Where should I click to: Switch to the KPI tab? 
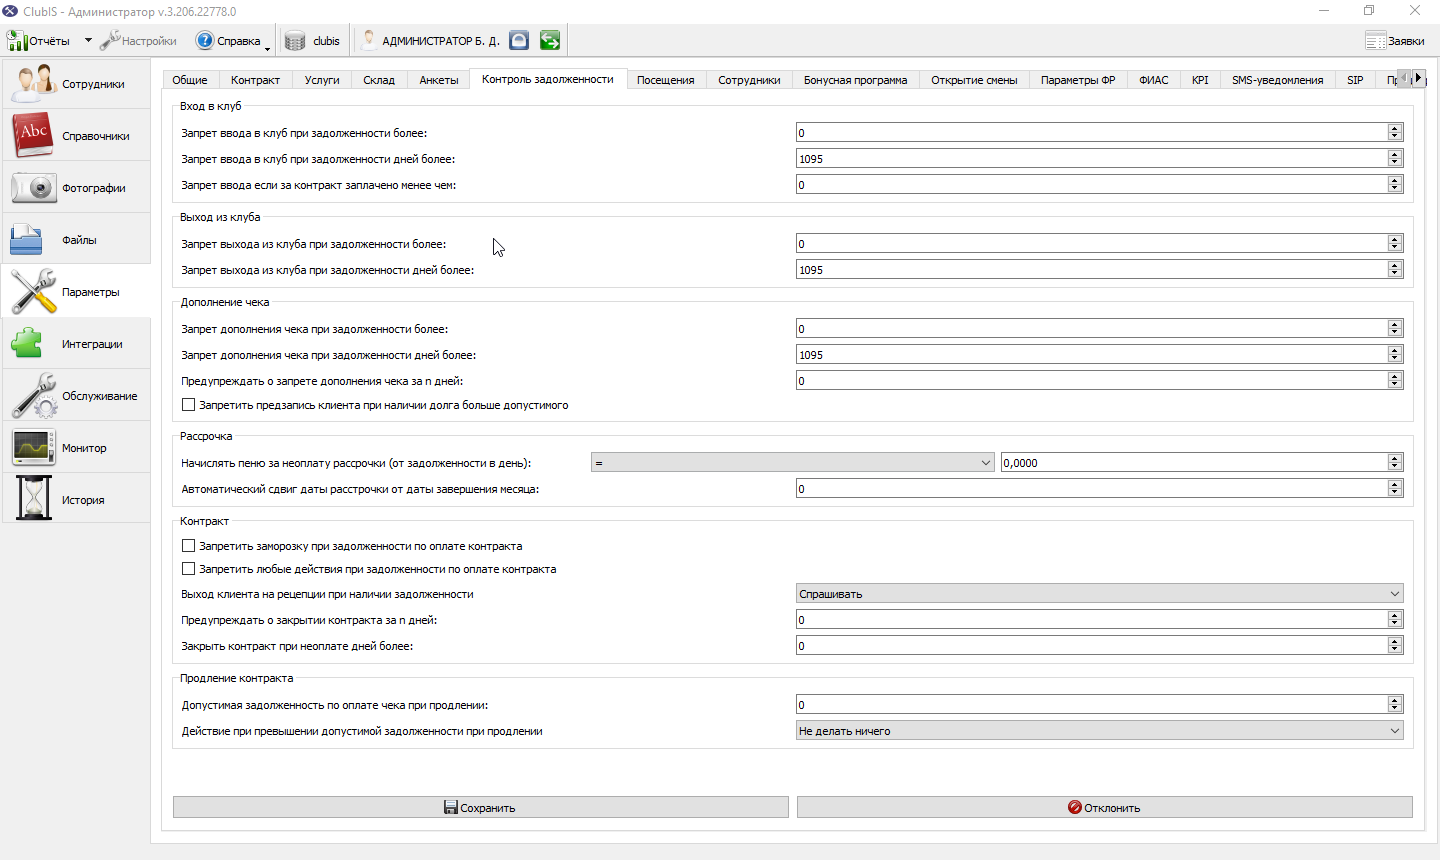tap(1200, 80)
